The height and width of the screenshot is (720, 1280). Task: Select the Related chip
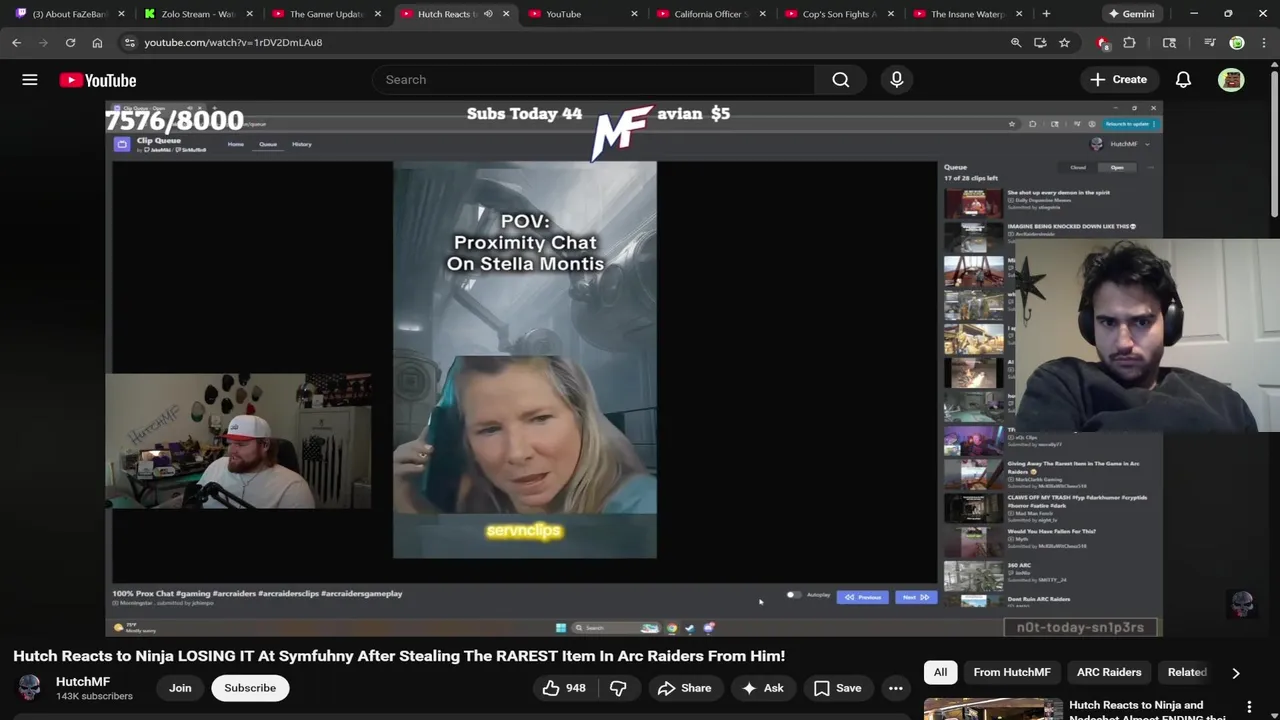1187,672
